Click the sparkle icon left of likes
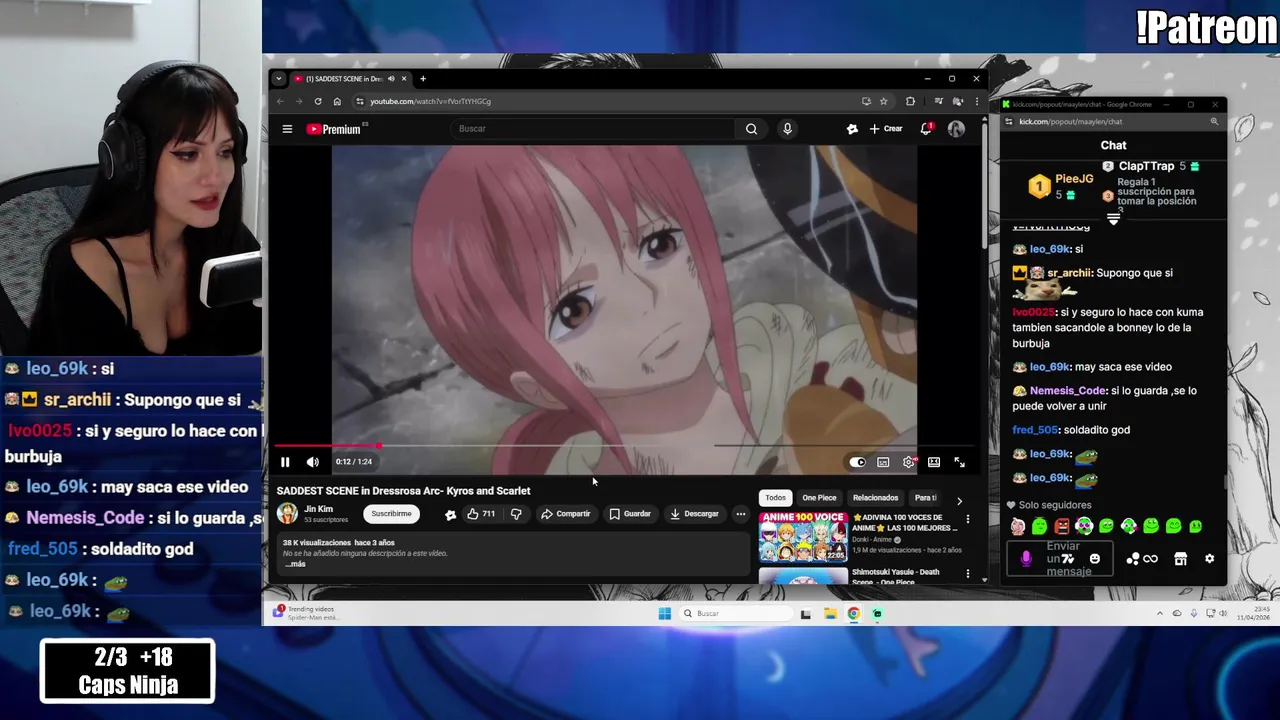The width and height of the screenshot is (1280, 720). (x=450, y=514)
